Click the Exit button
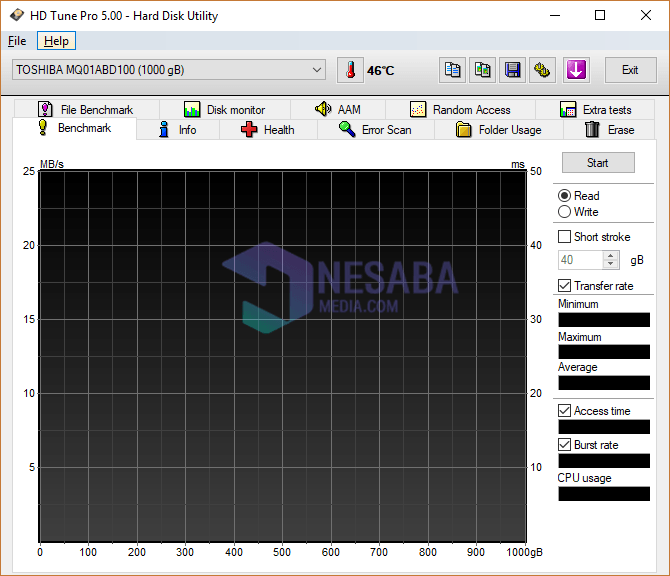 [630, 70]
